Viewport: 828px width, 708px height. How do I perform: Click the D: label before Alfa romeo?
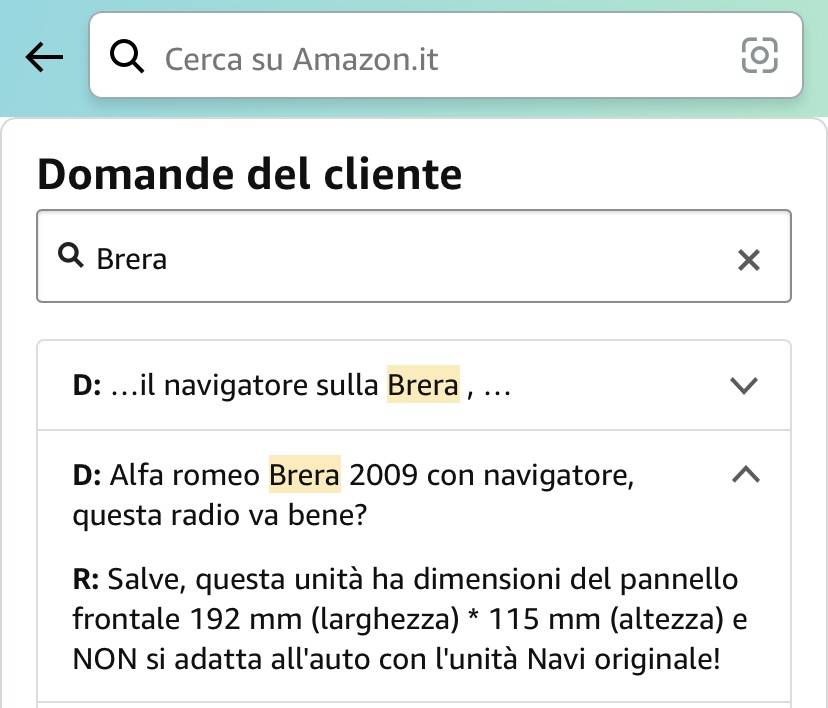[87, 475]
